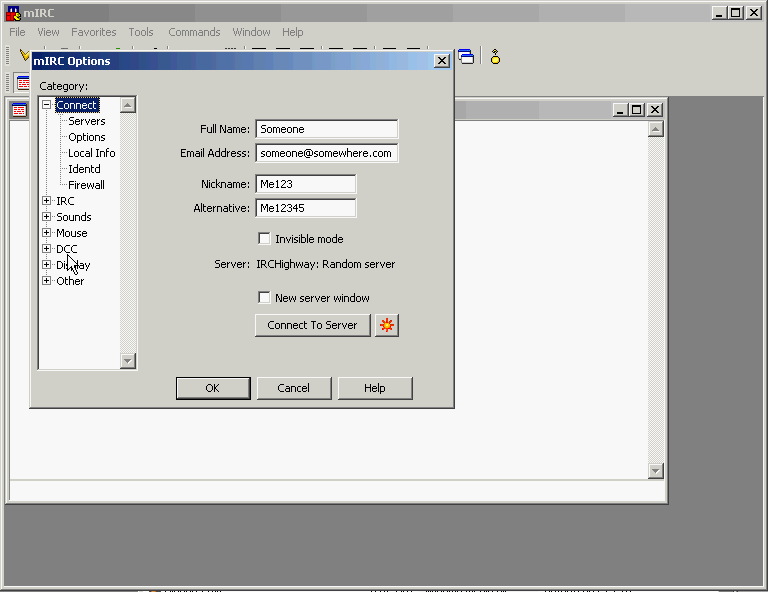Open the View menu

coord(48,32)
